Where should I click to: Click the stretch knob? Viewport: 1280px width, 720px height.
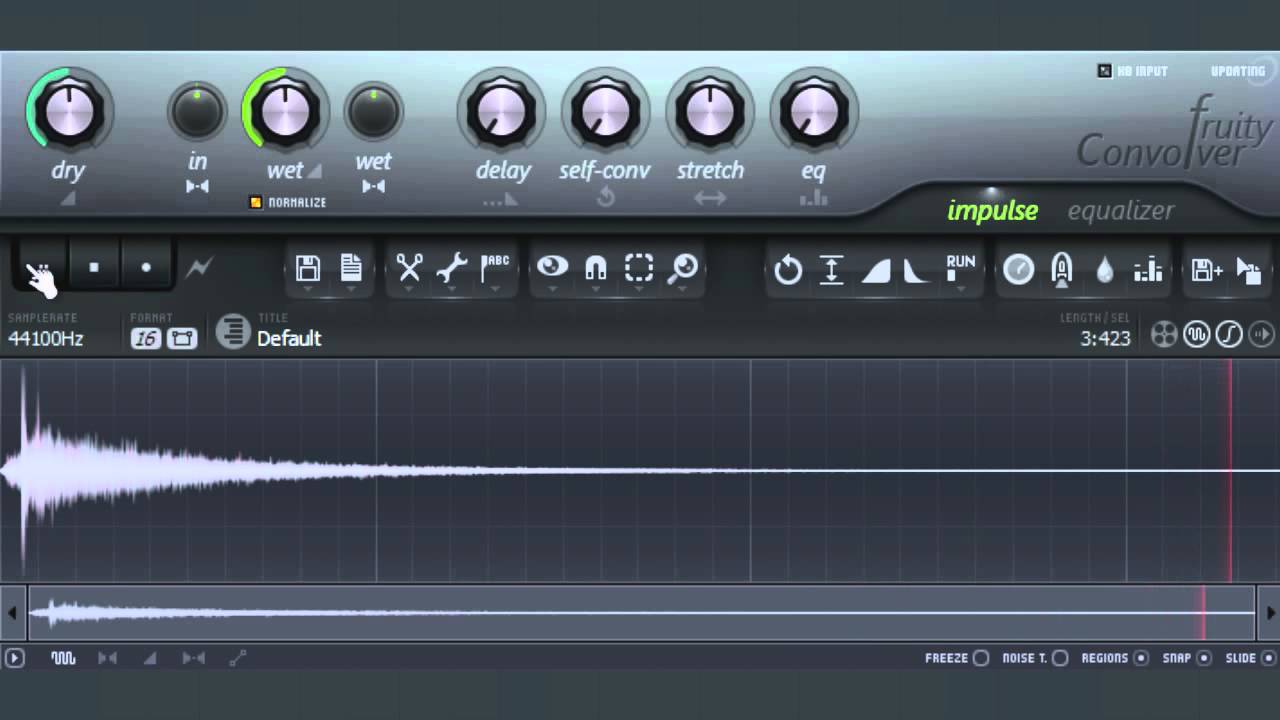710,110
